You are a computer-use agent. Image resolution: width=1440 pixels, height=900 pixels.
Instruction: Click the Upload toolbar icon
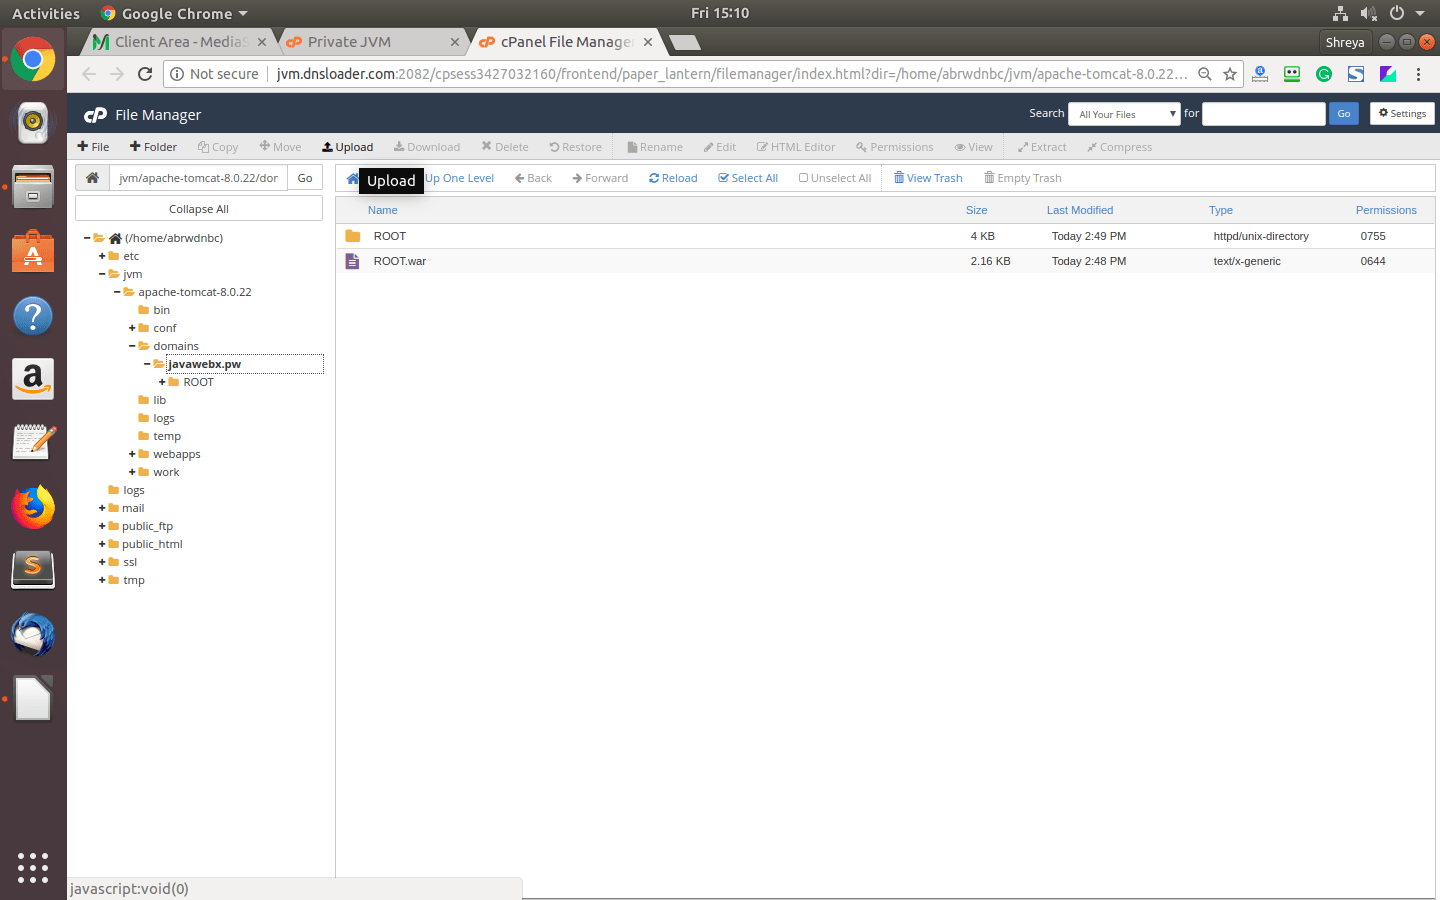click(347, 146)
